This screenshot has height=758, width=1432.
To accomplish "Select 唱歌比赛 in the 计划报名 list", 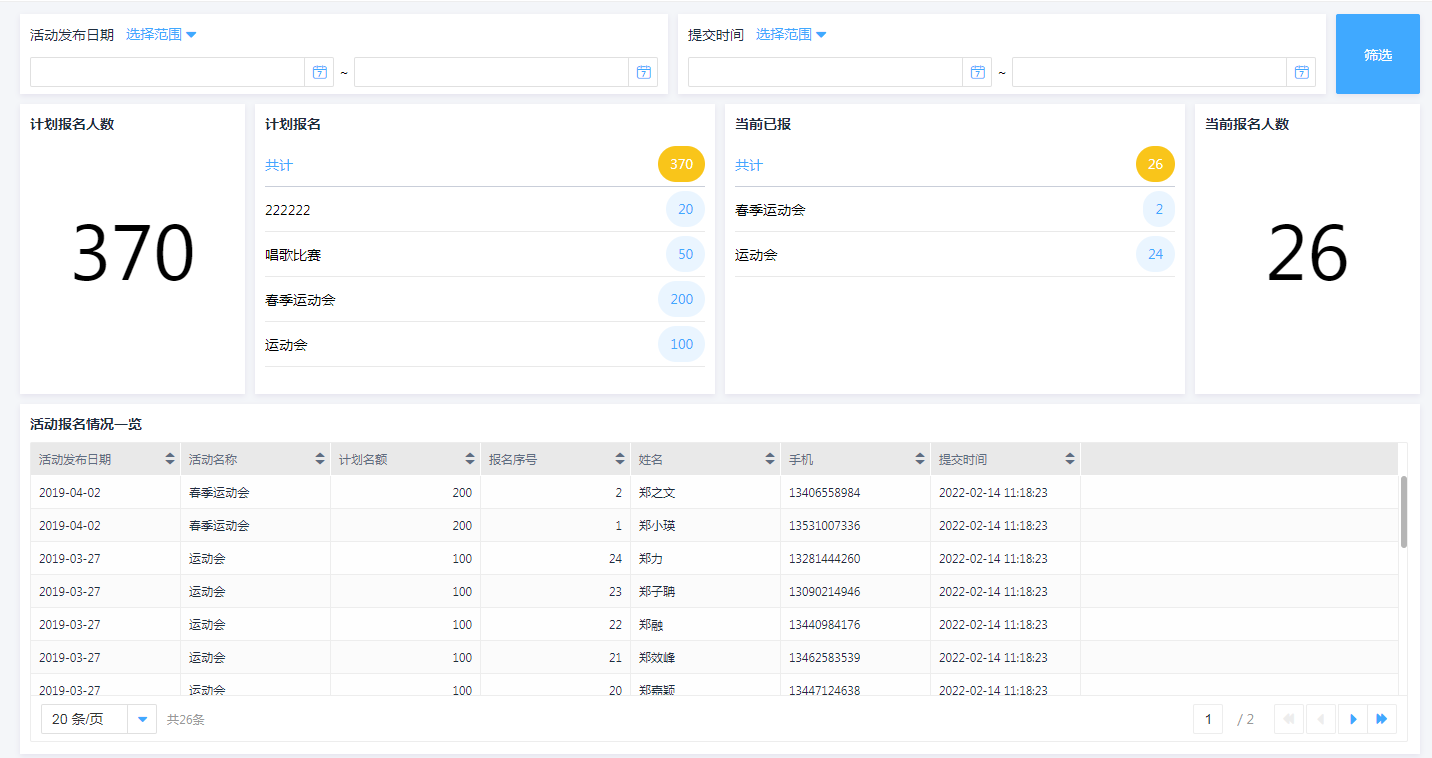I will pos(293,255).
